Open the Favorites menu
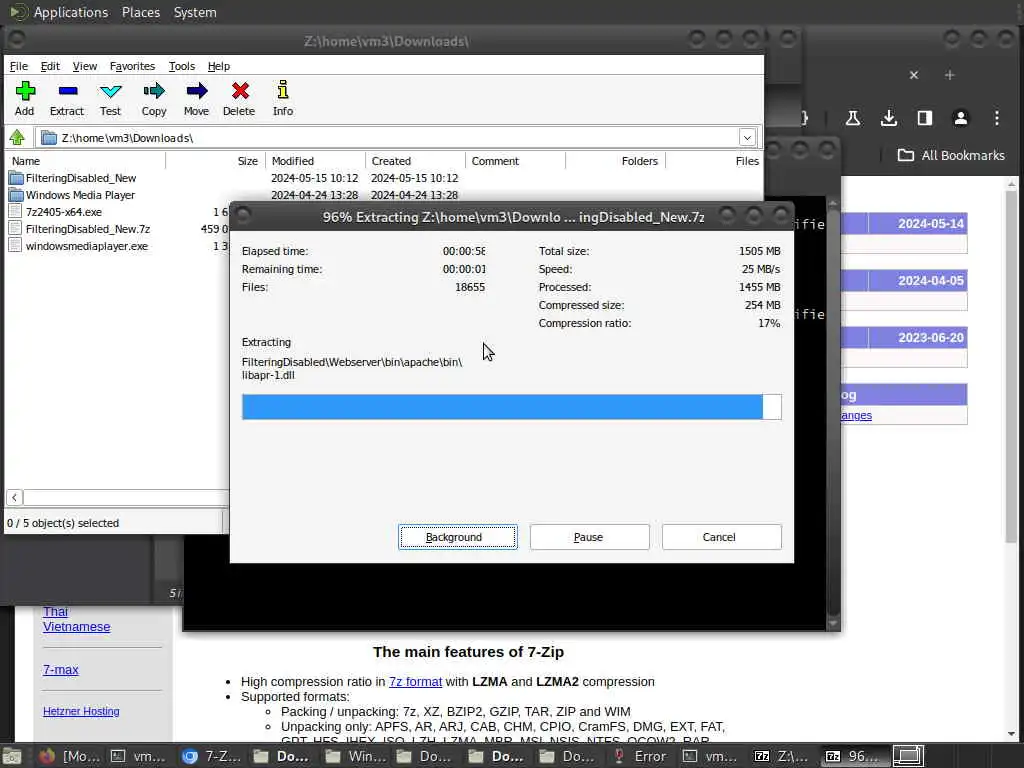The width and height of the screenshot is (1024, 768). [133, 66]
